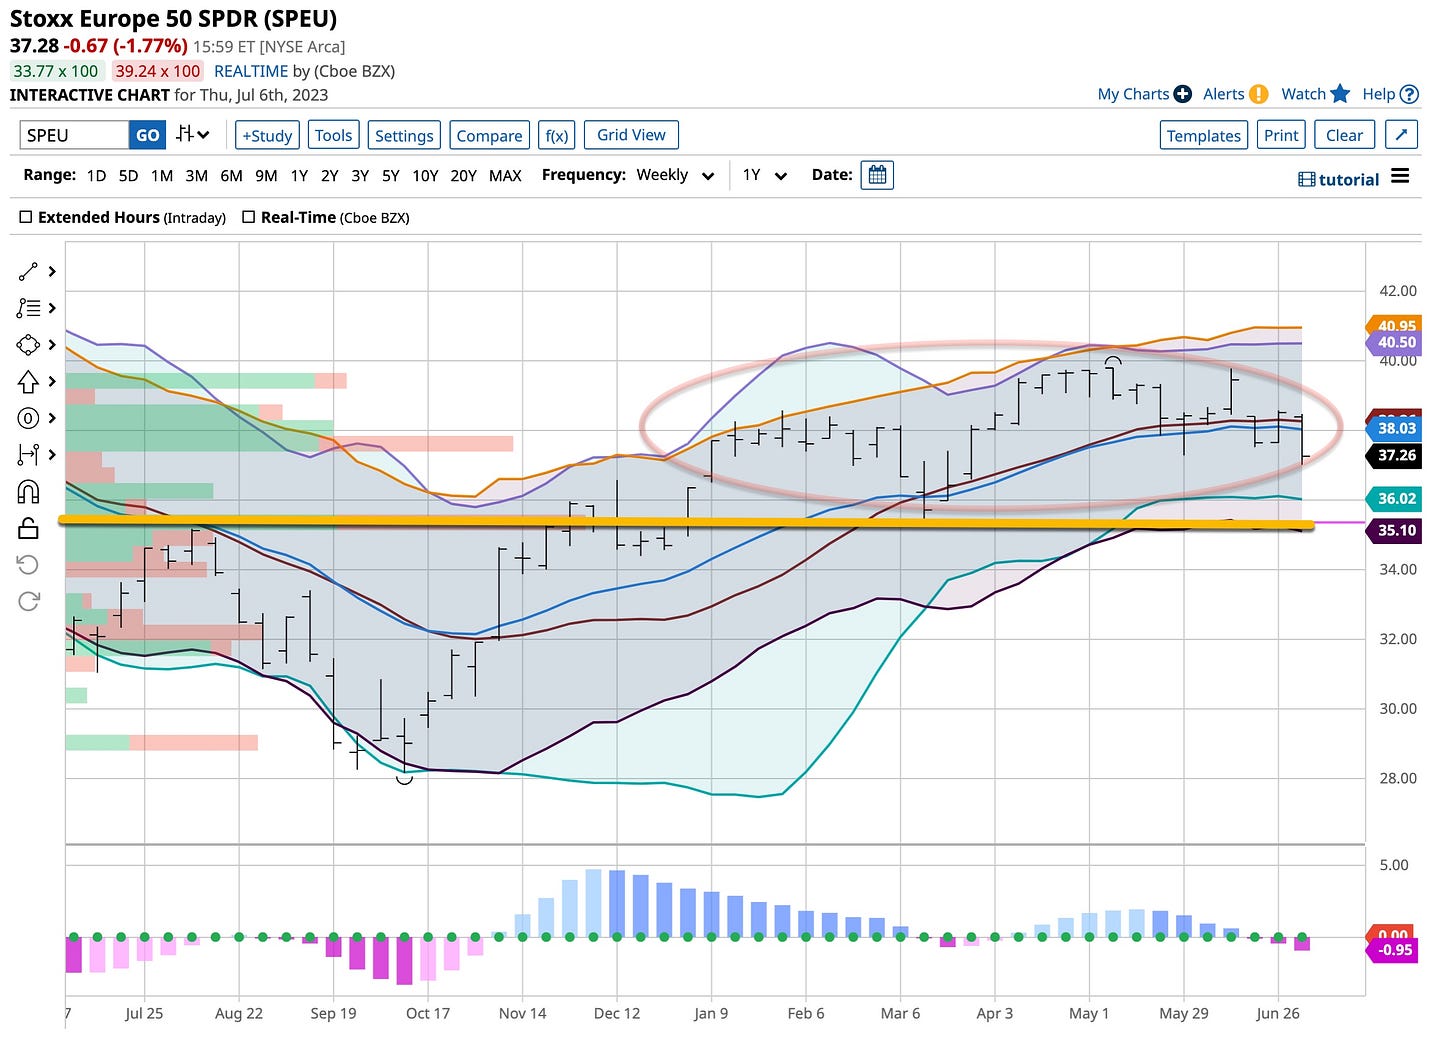Open the Tools button
The width and height of the screenshot is (1456, 1049).
[333, 135]
